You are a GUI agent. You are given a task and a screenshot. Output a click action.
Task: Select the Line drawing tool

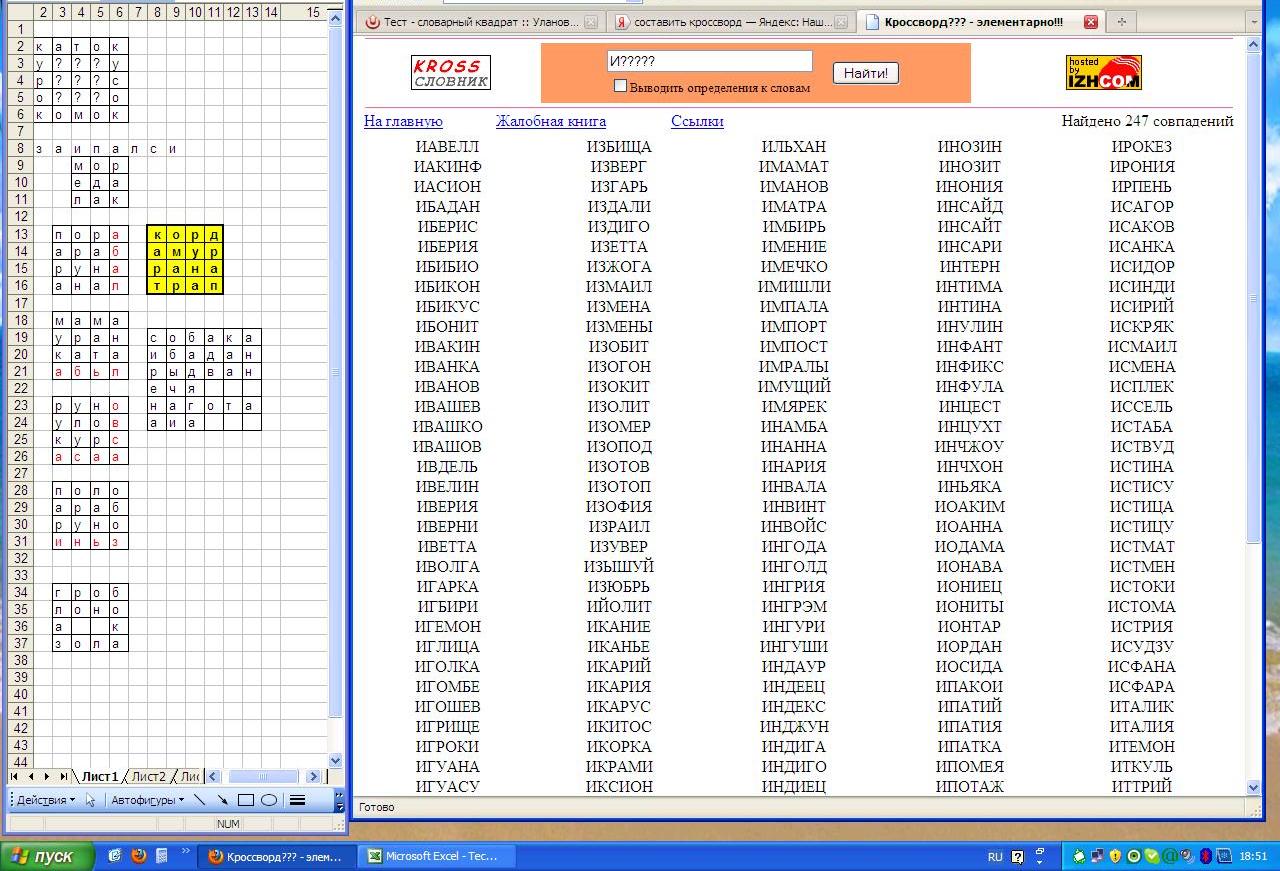[199, 800]
